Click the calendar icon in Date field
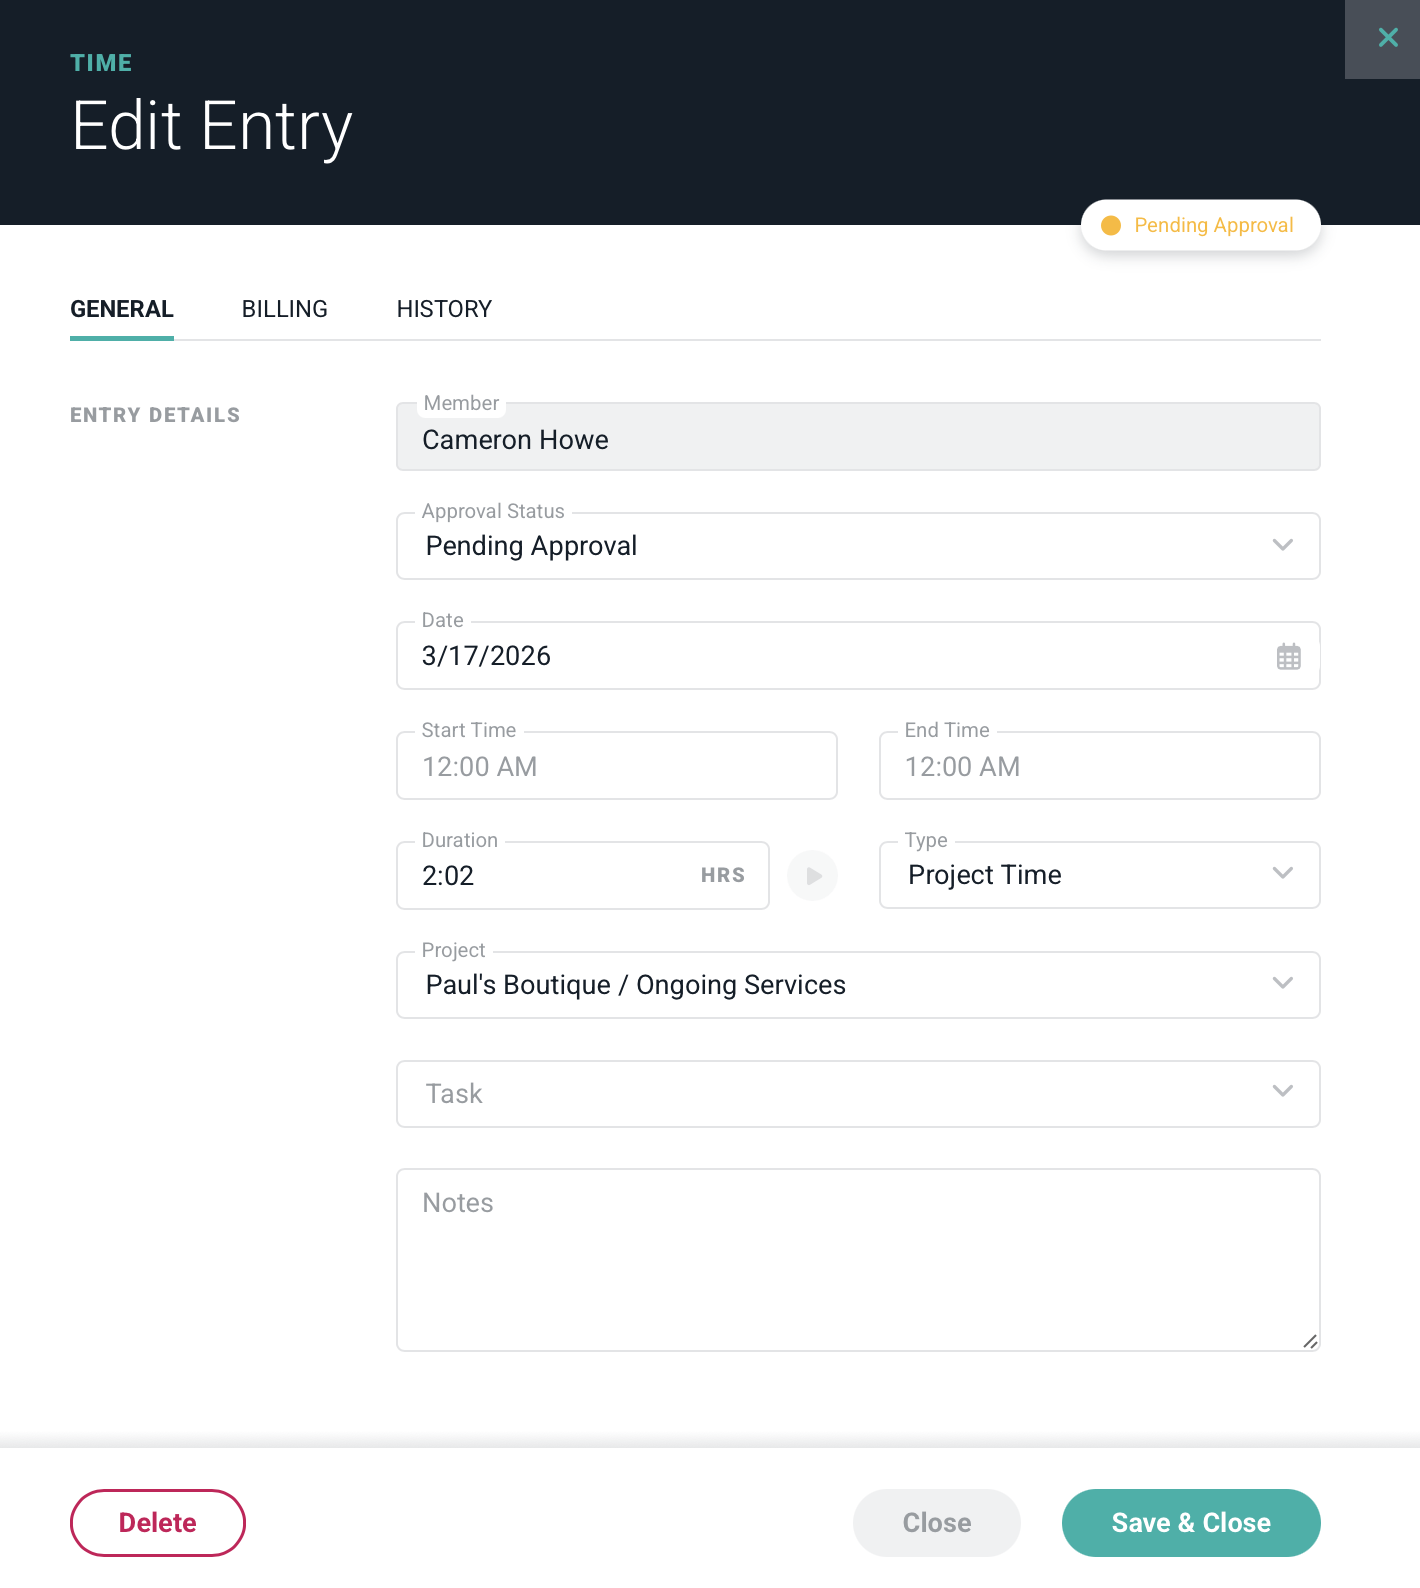 (1288, 657)
